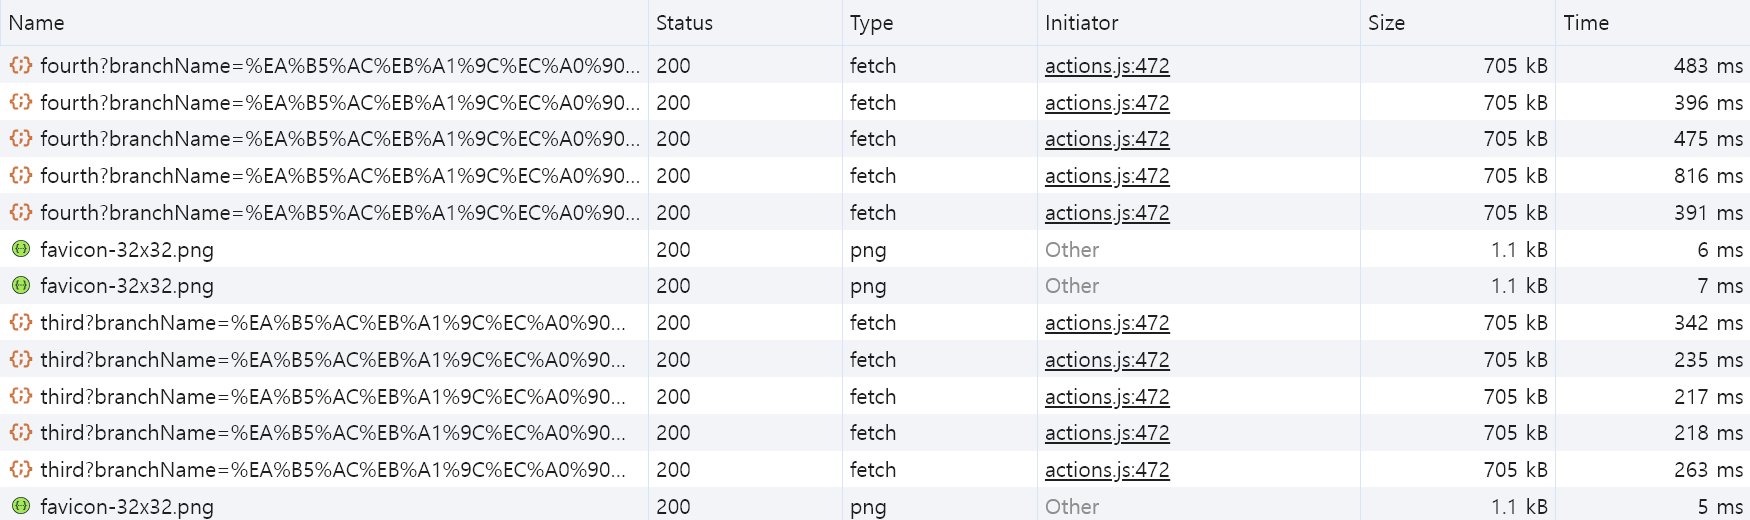
Task: Select the third?branchName request taking 218 ms
Action: click(332, 433)
